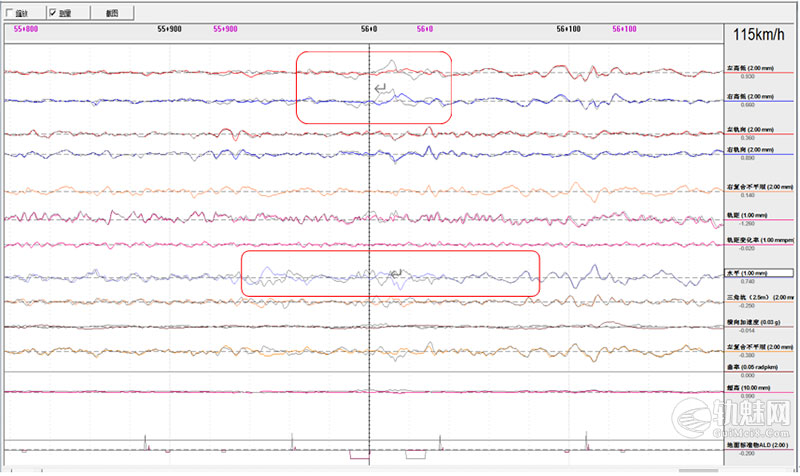Click the value under the 左轨向 label
Screen dimensions: 800x476
pos(747,138)
